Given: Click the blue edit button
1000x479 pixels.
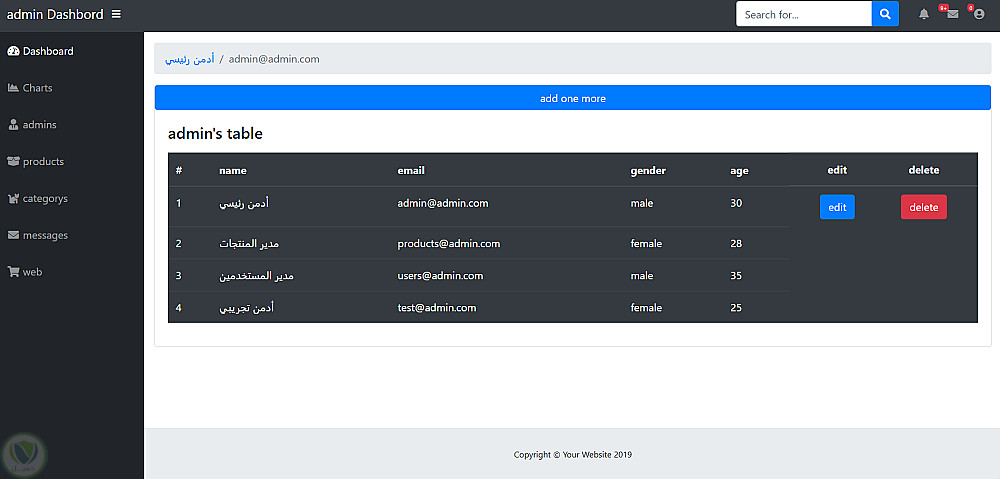Looking at the screenshot, I should pos(837,207).
